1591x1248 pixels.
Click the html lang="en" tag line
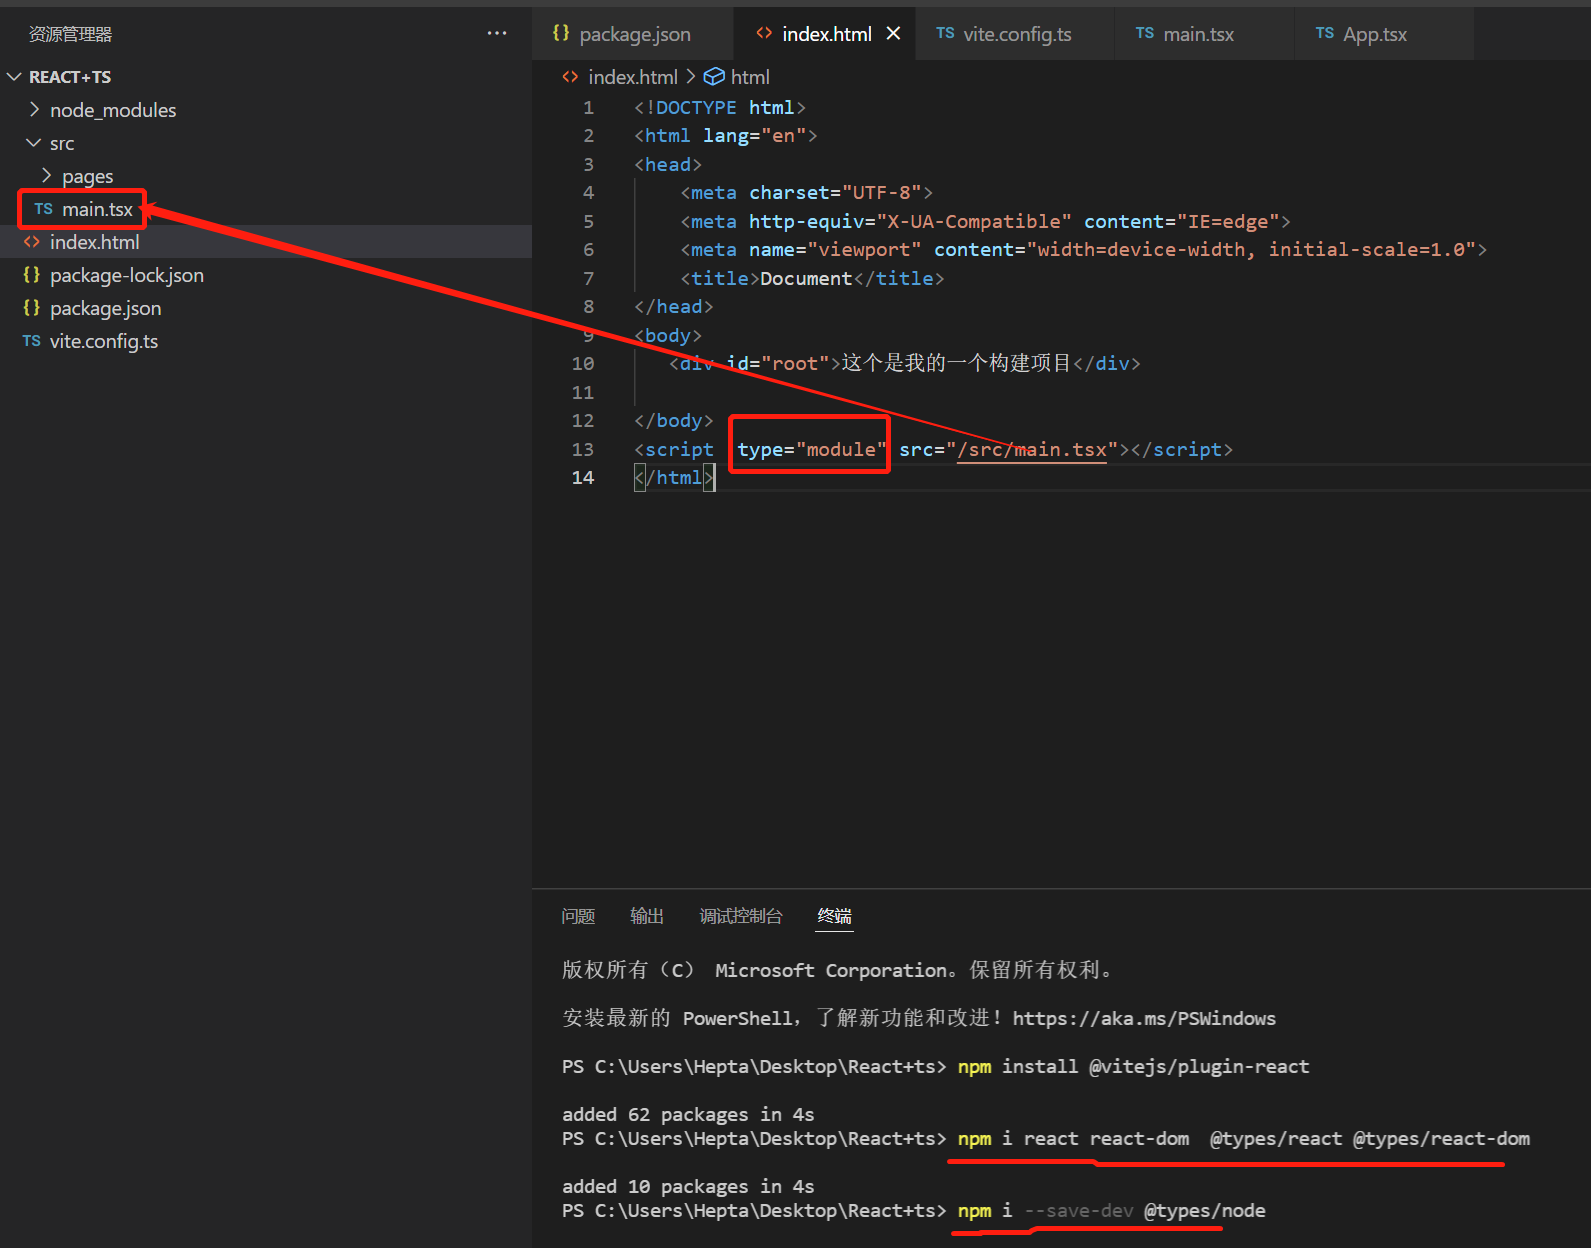[x=726, y=136]
